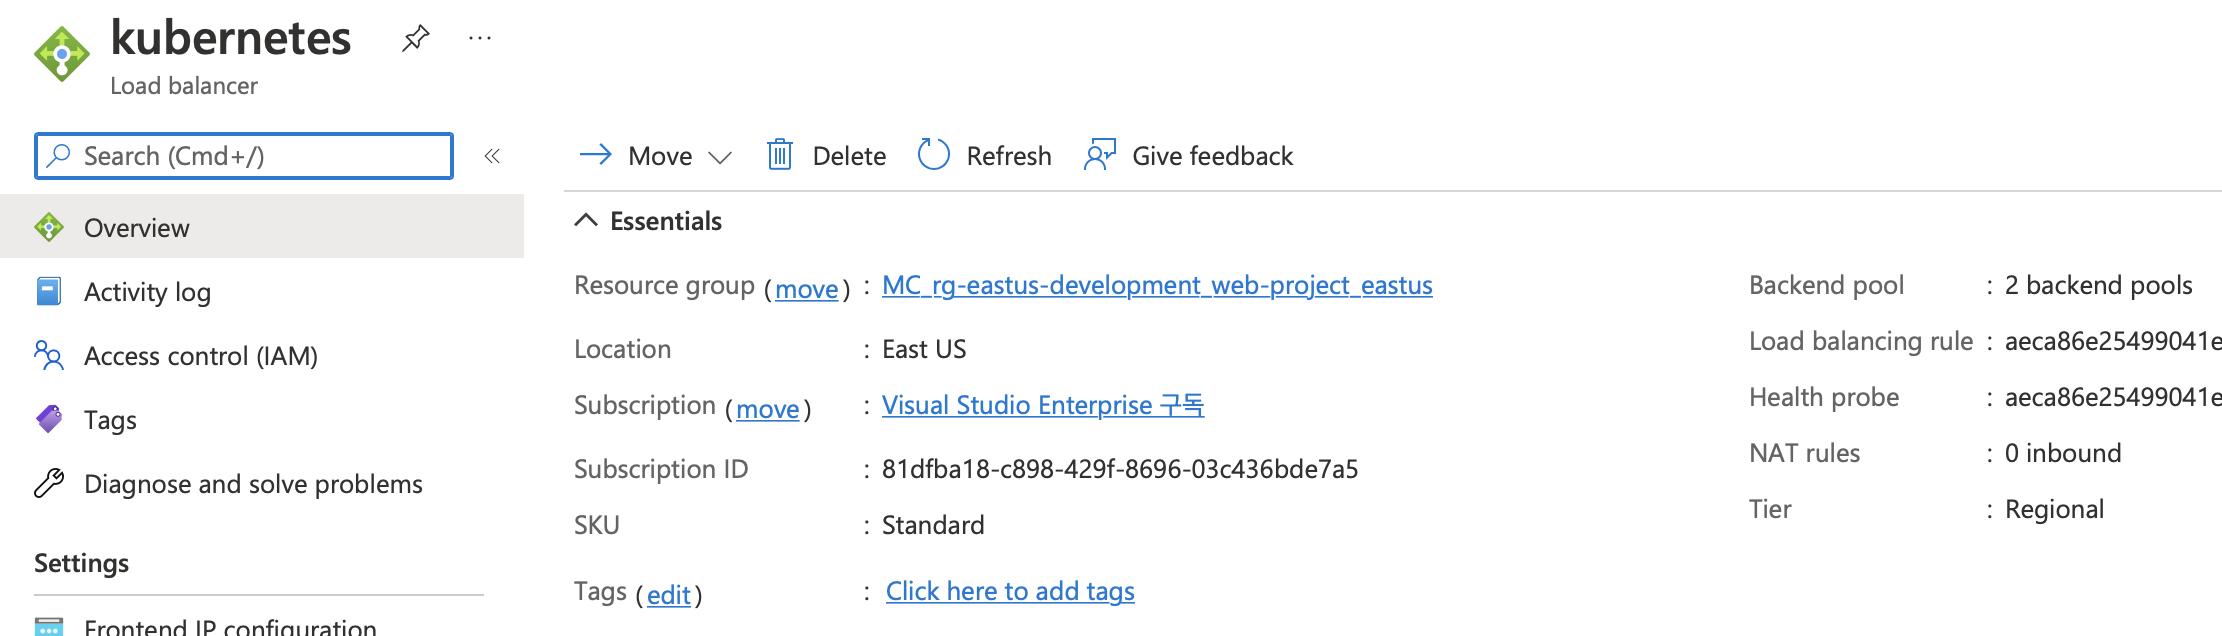Click the Location label
Image resolution: width=2222 pixels, height=636 pixels.
(x=622, y=349)
